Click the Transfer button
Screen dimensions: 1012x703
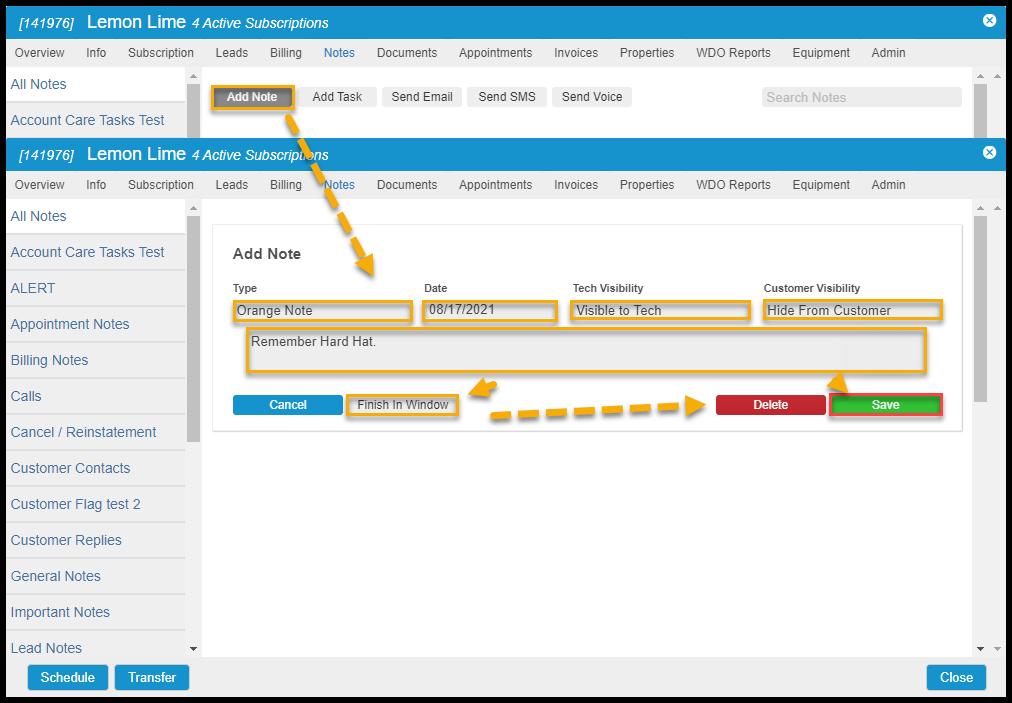[152, 677]
